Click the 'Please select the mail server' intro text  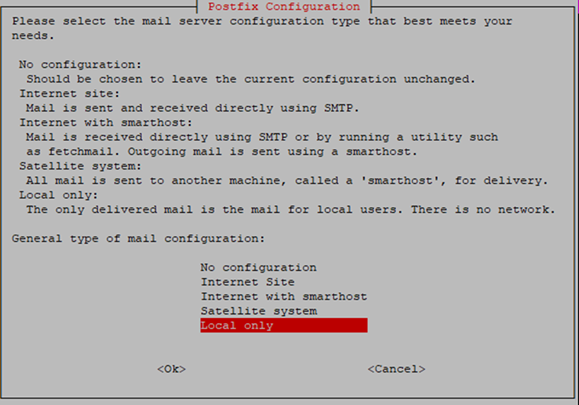click(262, 28)
